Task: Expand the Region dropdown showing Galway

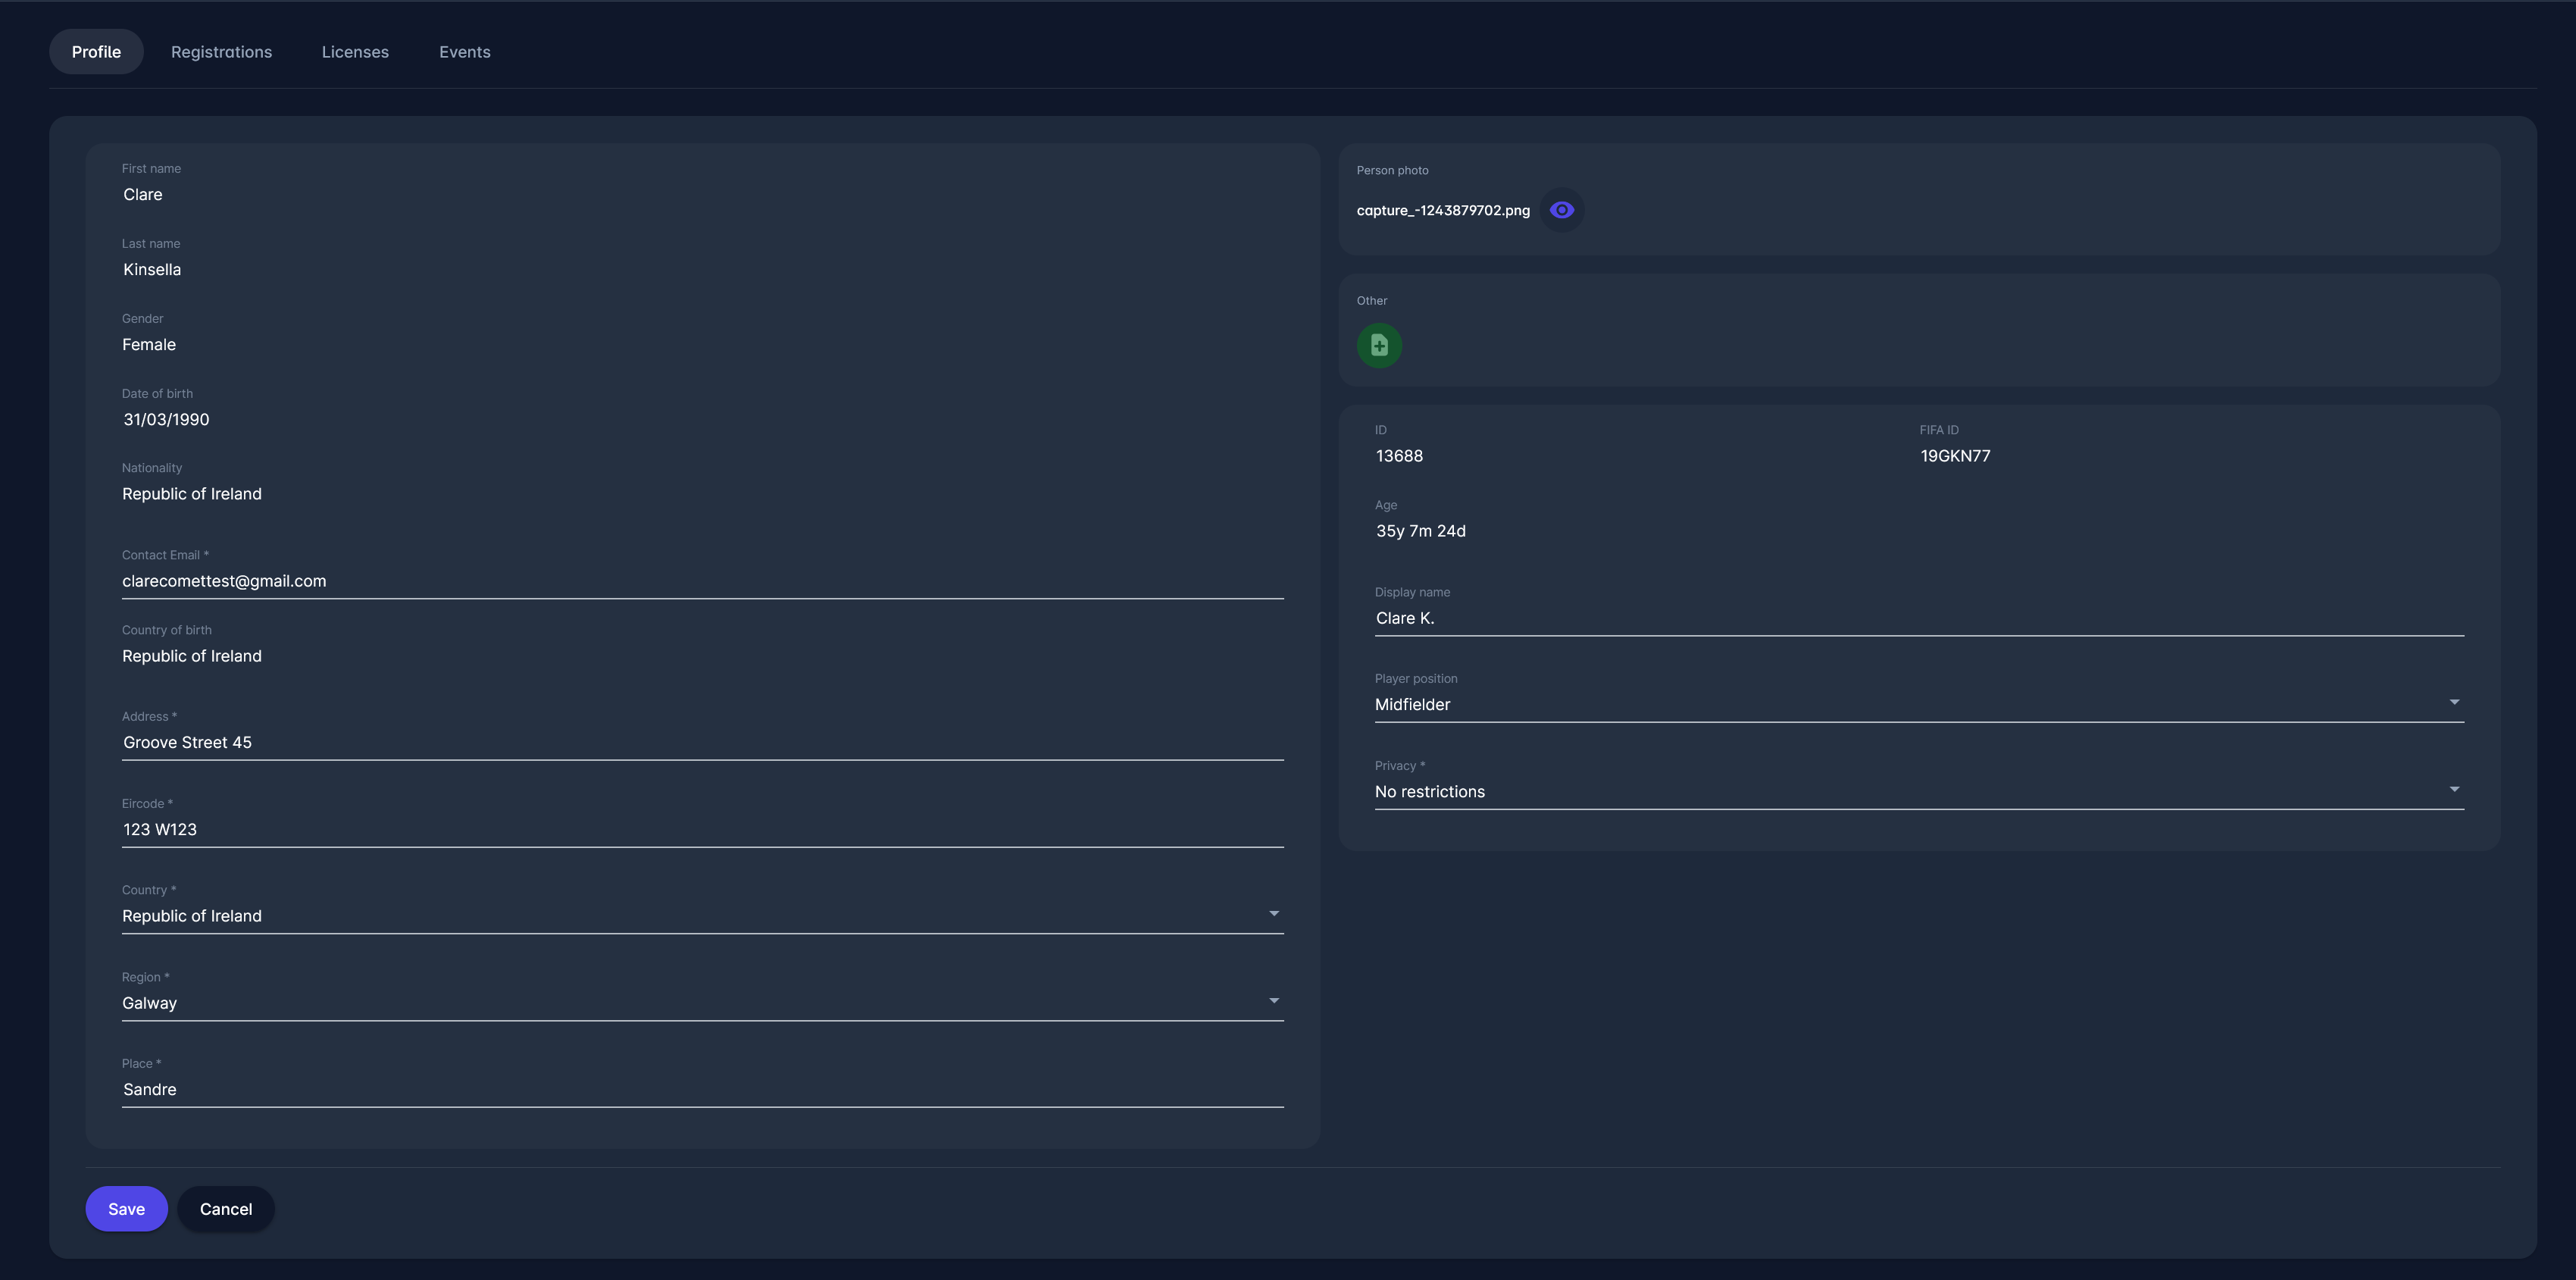Action: (1273, 1001)
